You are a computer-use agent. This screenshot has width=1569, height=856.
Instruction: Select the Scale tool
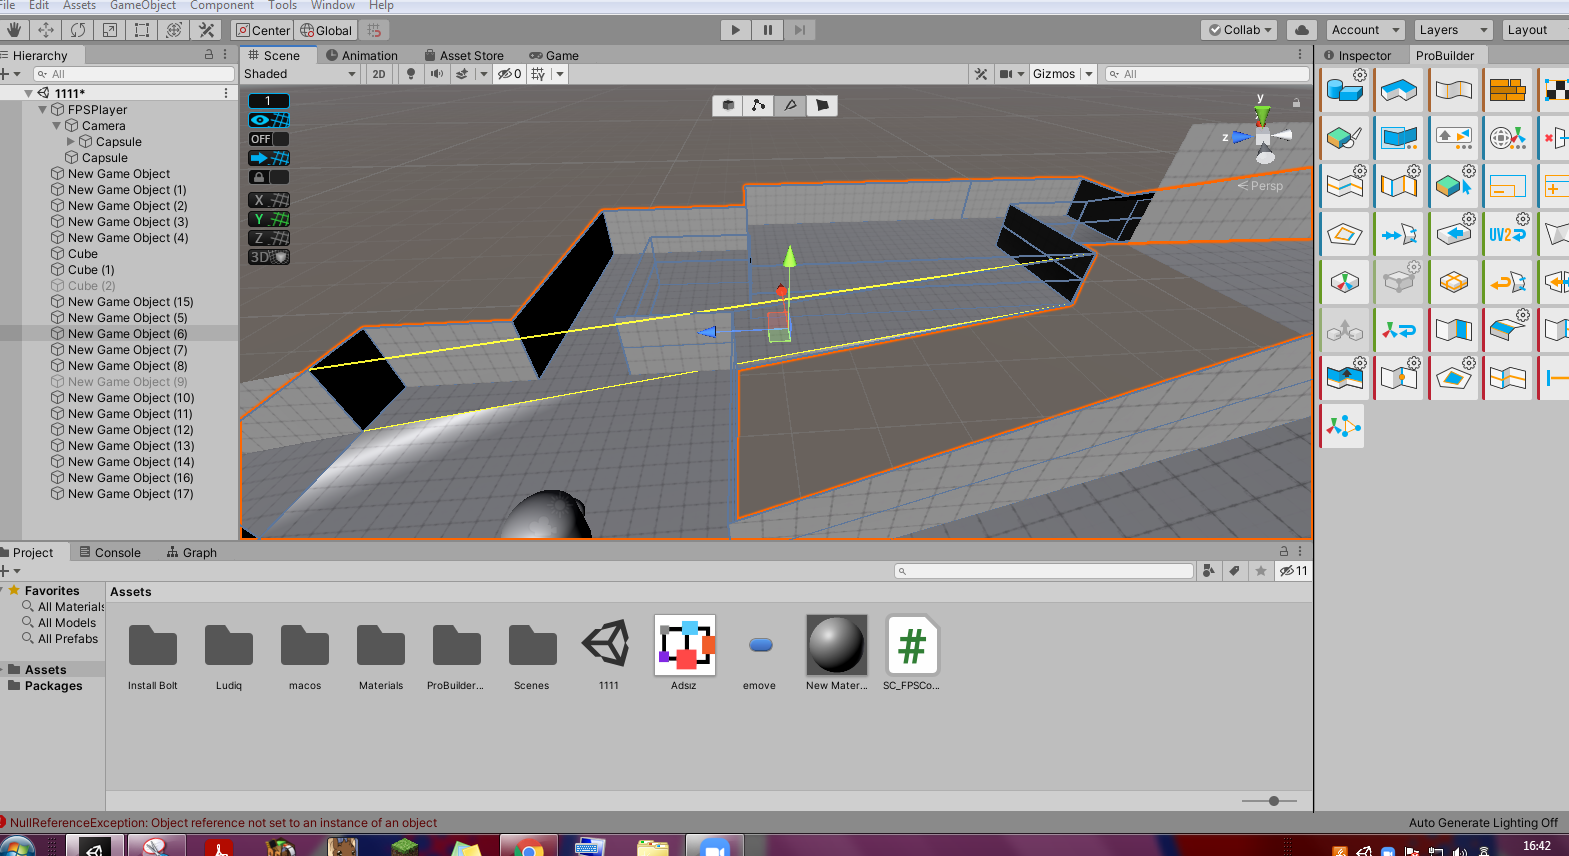pos(110,30)
